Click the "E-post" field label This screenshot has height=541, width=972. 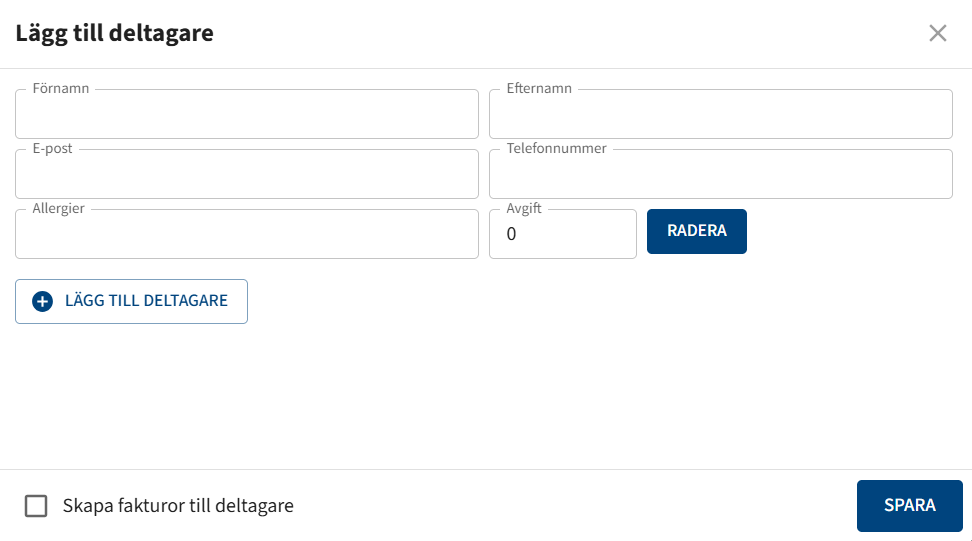tap(52, 149)
